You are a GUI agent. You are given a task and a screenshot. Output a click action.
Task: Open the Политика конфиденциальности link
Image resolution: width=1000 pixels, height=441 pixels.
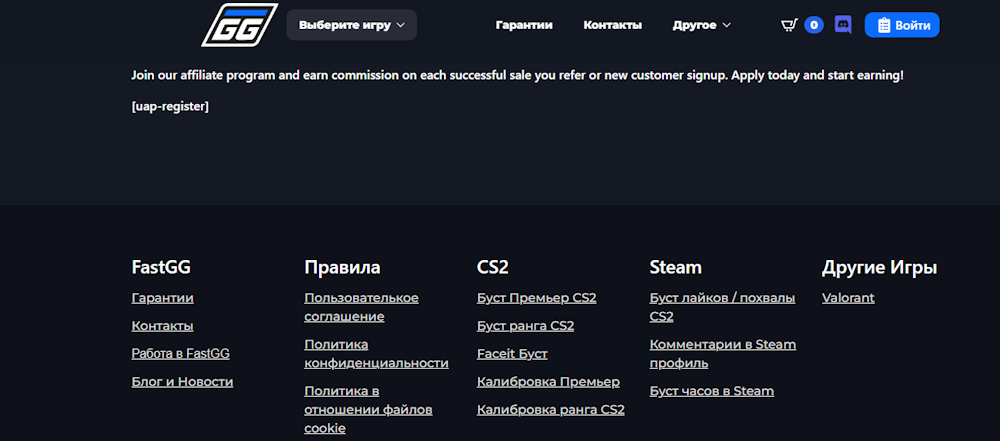point(376,353)
